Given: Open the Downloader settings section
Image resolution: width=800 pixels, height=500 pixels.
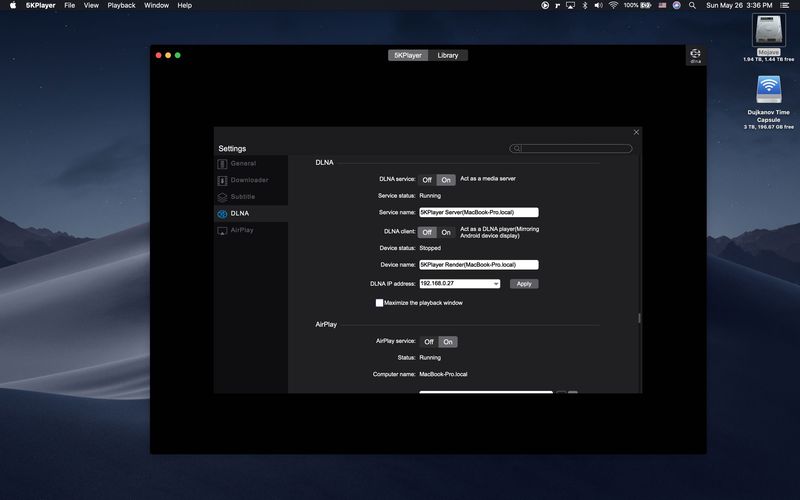Looking at the screenshot, I should pyautogui.click(x=251, y=180).
